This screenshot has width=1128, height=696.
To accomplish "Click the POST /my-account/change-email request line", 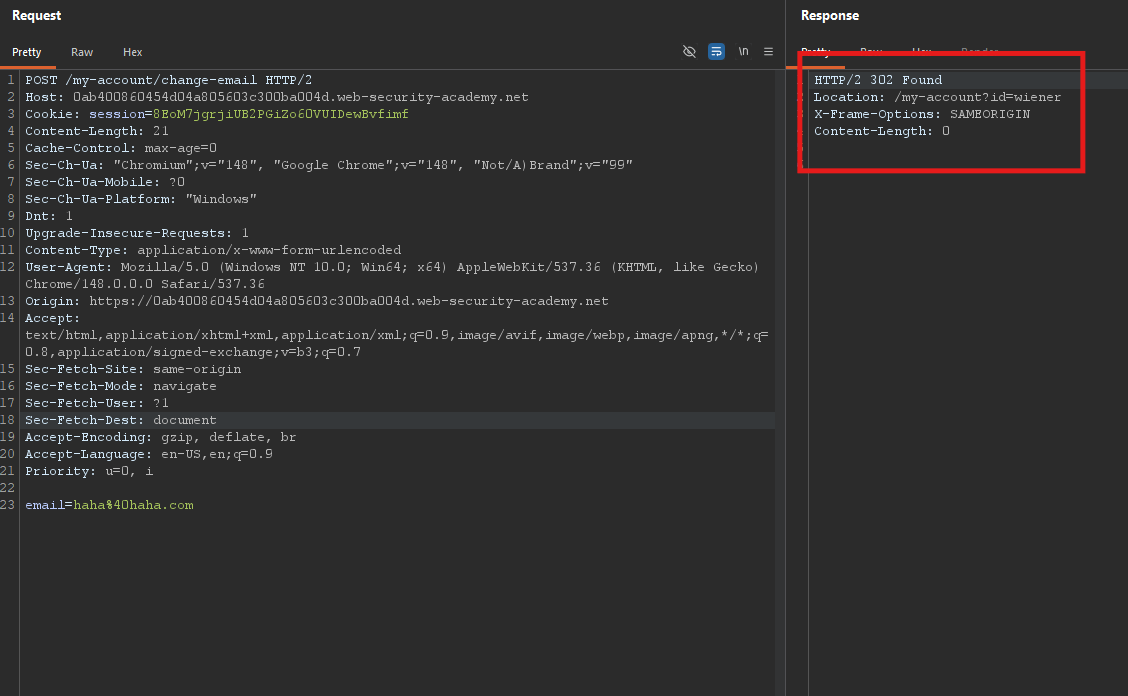I will (x=168, y=80).
